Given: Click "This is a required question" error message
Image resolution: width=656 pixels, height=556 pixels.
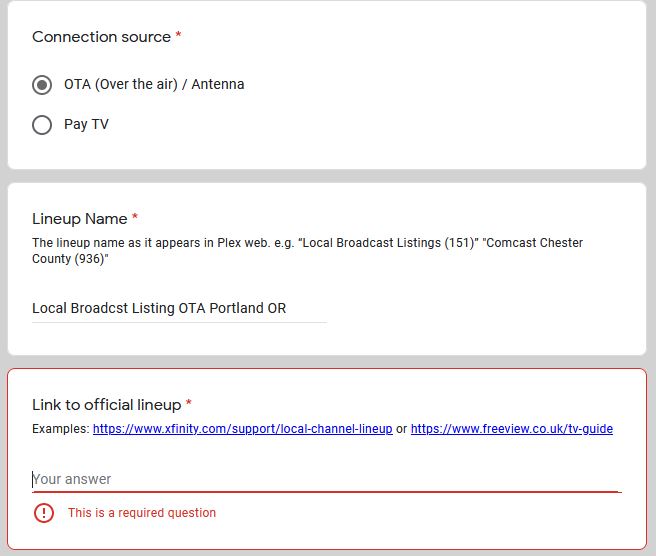Looking at the screenshot, I should tap(142, 513).
